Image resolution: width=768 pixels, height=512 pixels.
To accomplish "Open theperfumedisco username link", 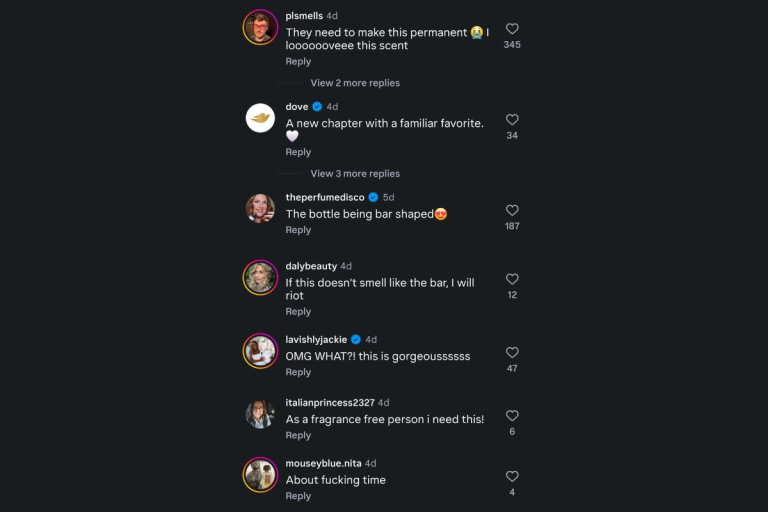I will pos(325,197).
